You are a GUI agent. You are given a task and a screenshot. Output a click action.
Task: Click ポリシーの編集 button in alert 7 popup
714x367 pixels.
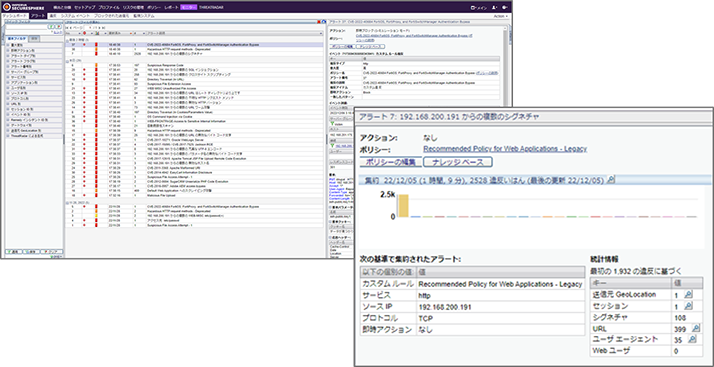point(390,162)
